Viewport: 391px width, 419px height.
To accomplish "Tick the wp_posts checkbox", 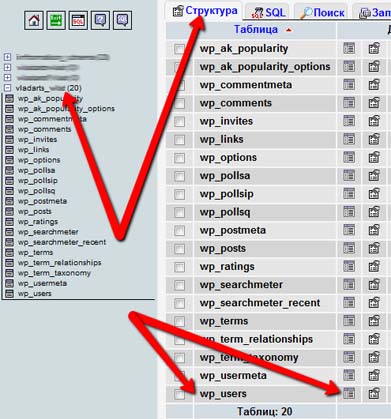I will click(x=179, y=249).
